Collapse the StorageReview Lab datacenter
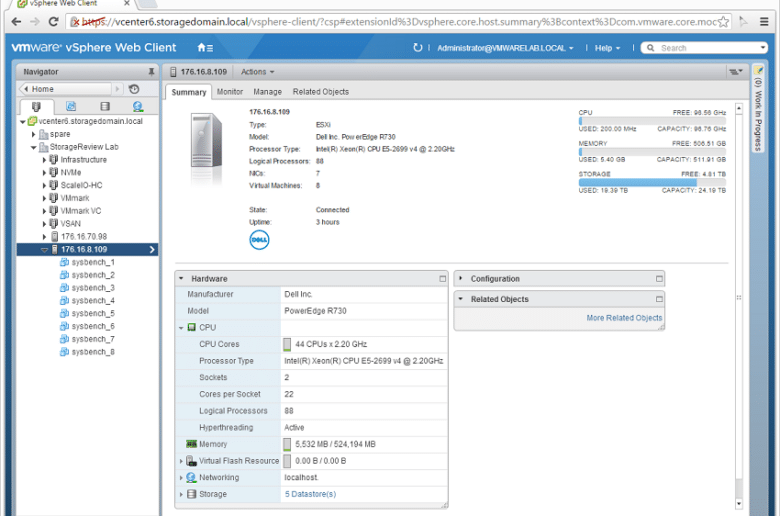The height and width of the screenshot is (516, 780). click(x=33, y=147)
